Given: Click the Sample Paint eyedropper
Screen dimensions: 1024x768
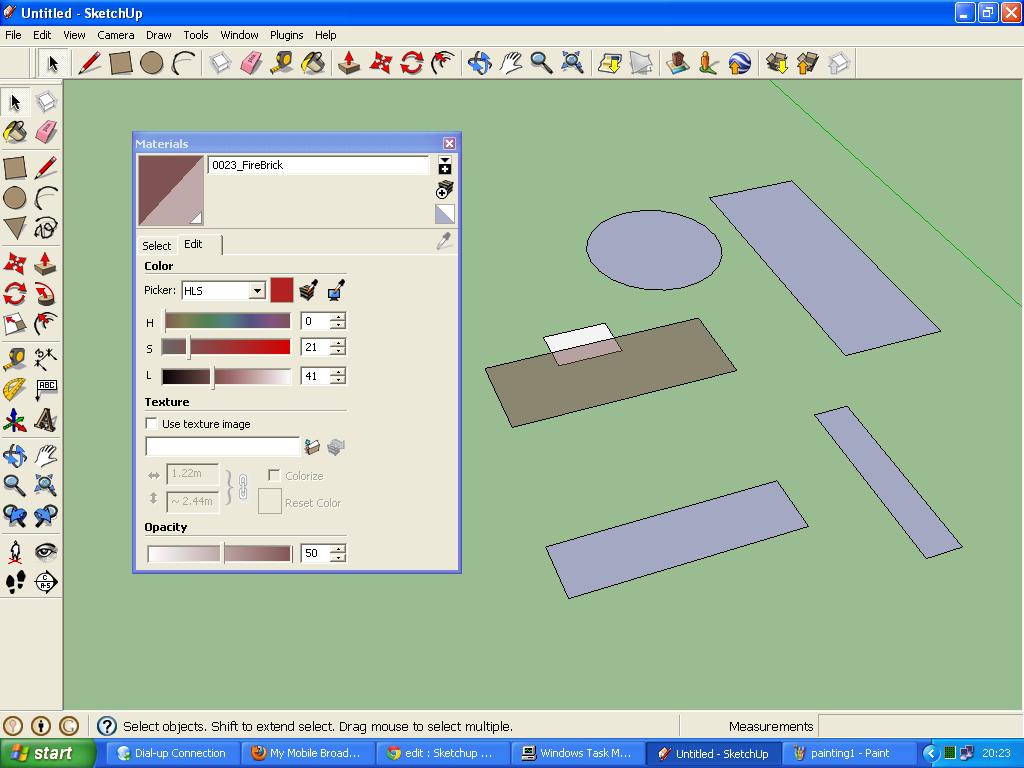Looking at the screenshot, I should [x=445, y=241].
